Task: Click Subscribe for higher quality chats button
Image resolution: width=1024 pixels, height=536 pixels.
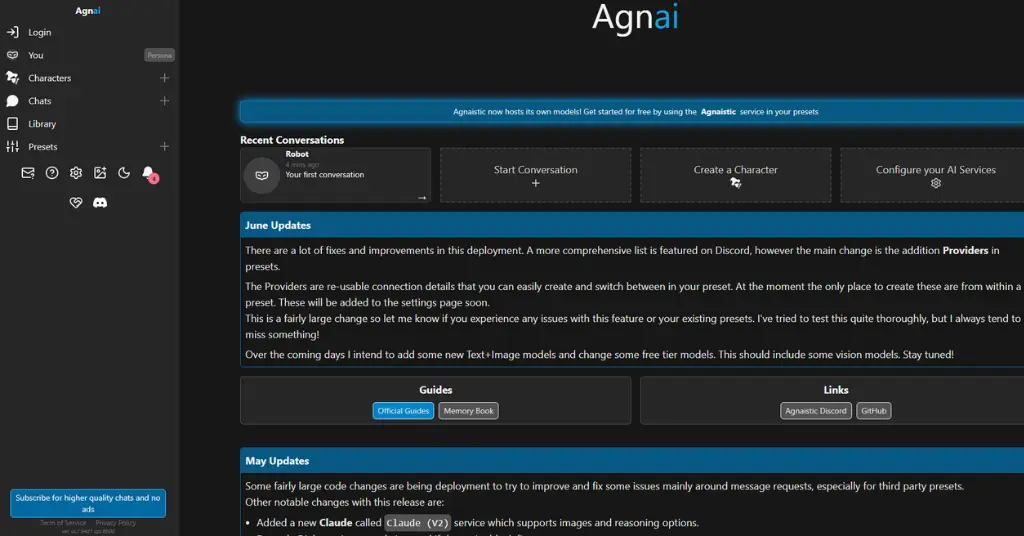Action: point(88,503)
